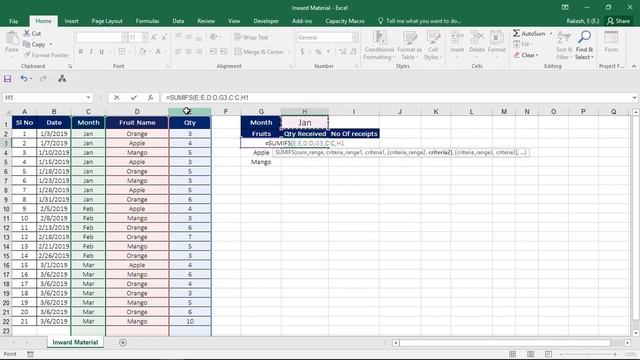The width and height of the screenshot is (640, 360).
Task: Switch to Page Layout view icon
Action: (530, 354)
